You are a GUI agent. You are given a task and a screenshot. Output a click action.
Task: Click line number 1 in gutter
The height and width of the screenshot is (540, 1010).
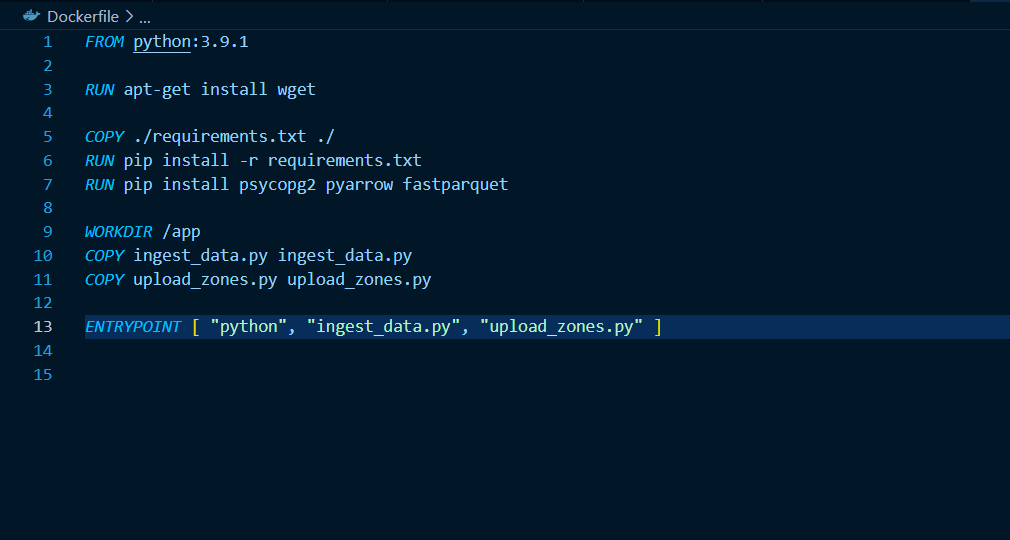(x=47, y=42)
